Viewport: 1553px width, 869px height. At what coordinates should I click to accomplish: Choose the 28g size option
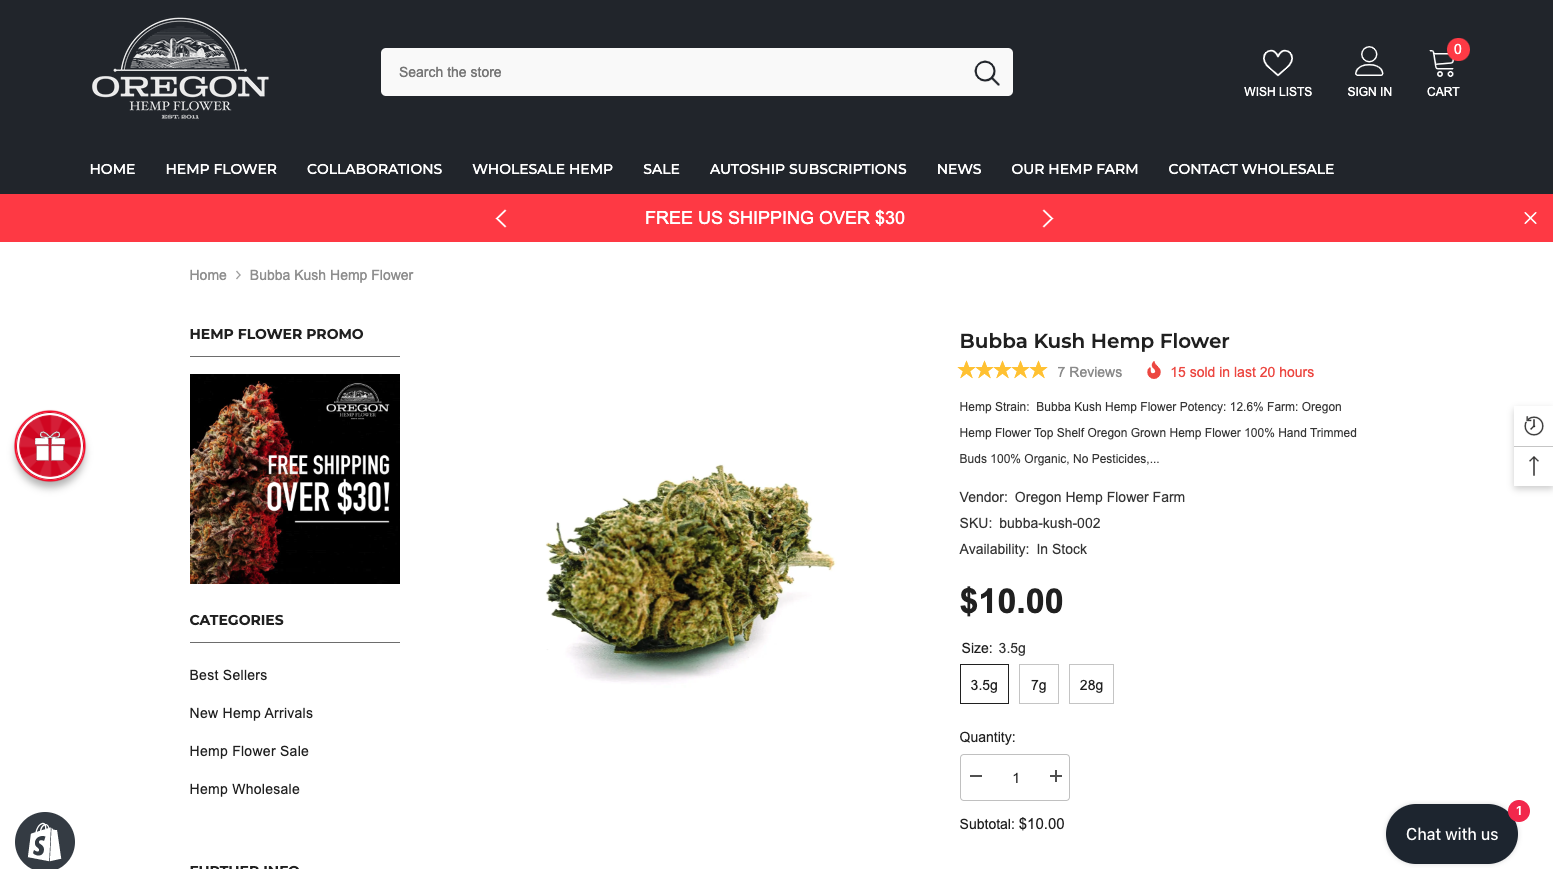point(1091,684)
